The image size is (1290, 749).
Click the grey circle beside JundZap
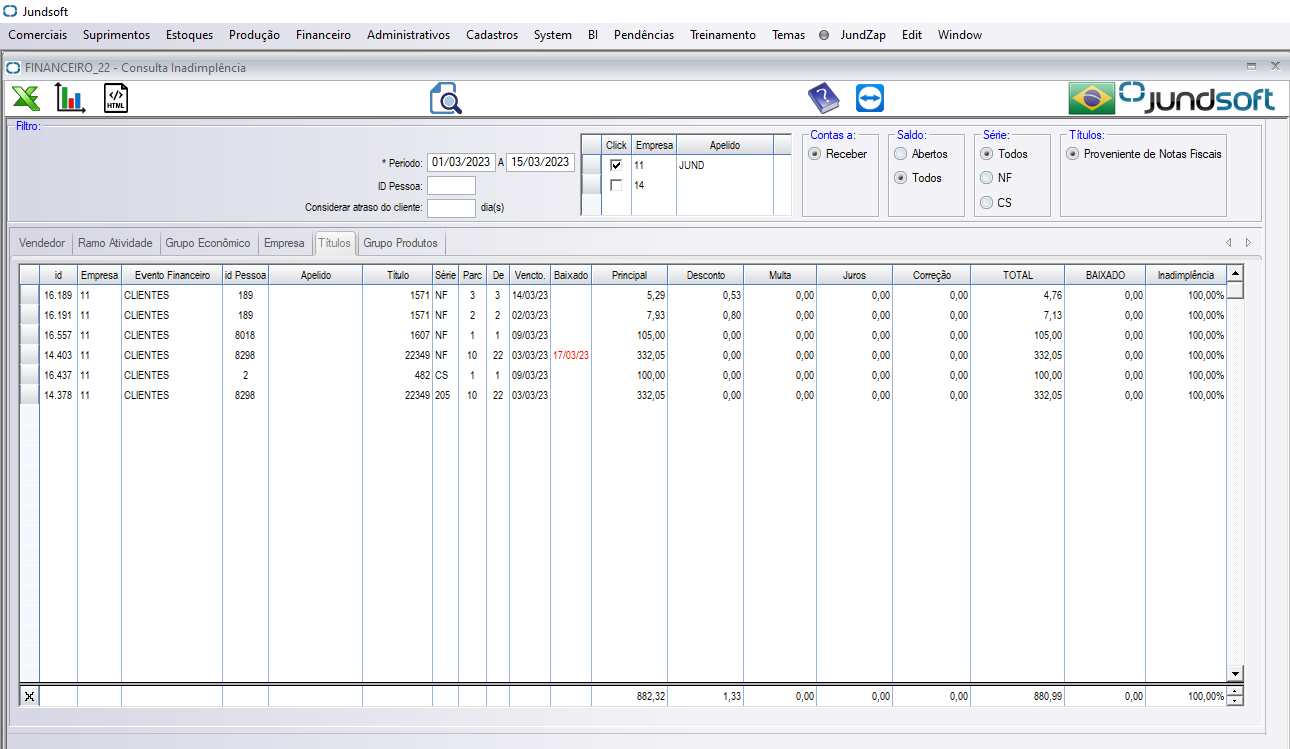click(x=824, y=35)
